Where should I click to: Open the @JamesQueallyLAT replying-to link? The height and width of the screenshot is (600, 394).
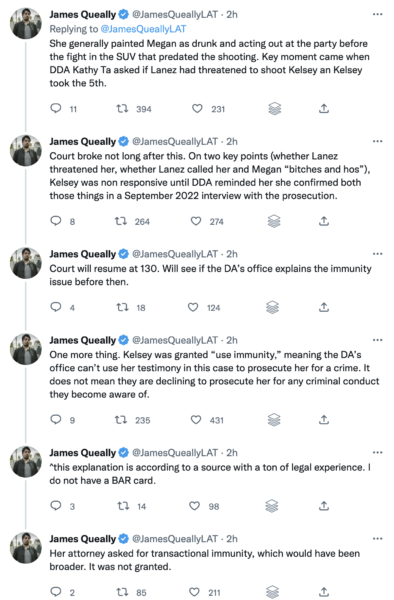[143, 29]
